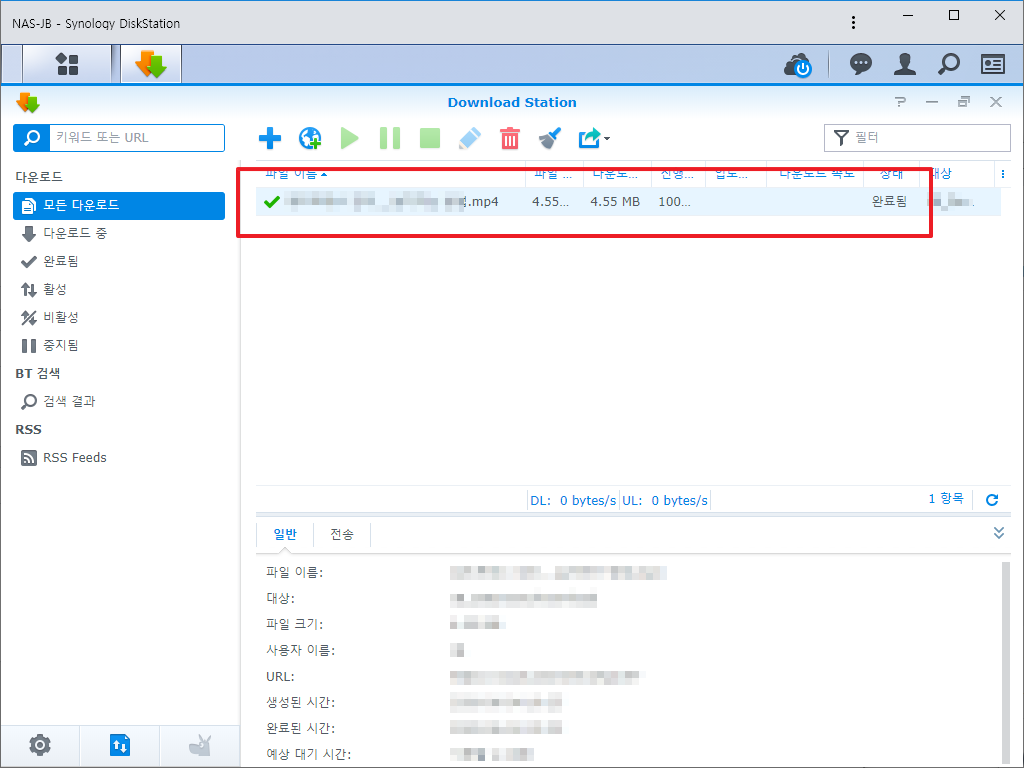
Task: Collapse the details panel with double chevron
Action: coord(999,533)
